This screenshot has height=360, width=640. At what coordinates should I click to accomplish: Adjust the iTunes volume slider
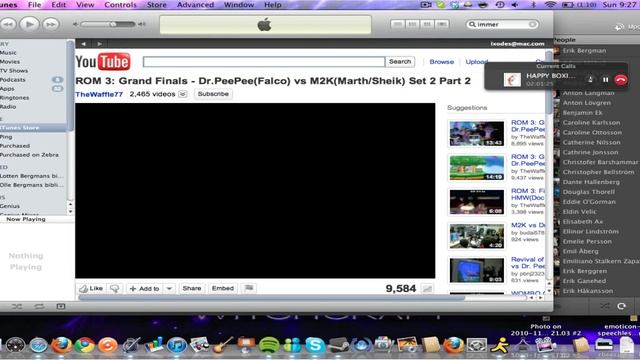tap(108, 24)
